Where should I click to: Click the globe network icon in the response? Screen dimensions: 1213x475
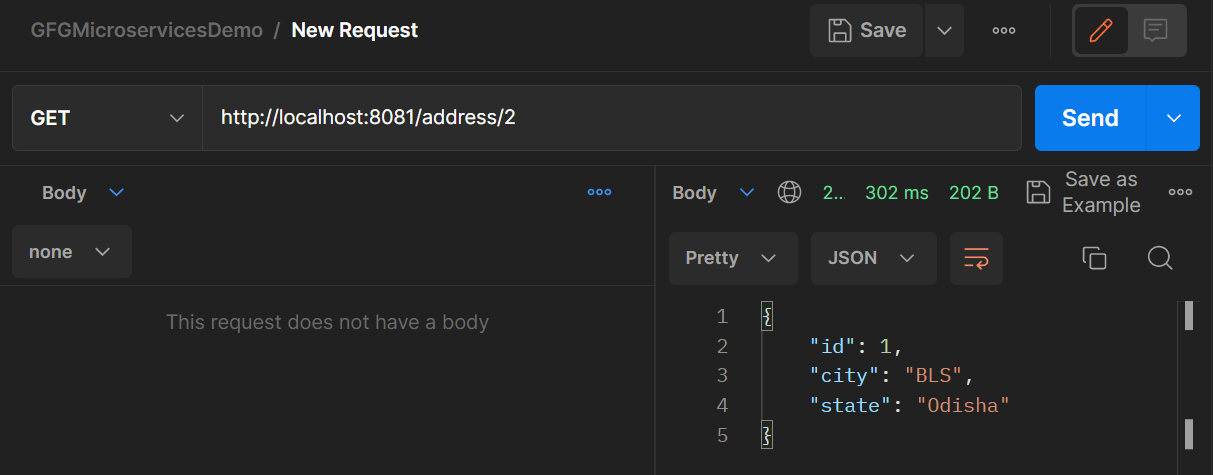click(x=789, y=192)
